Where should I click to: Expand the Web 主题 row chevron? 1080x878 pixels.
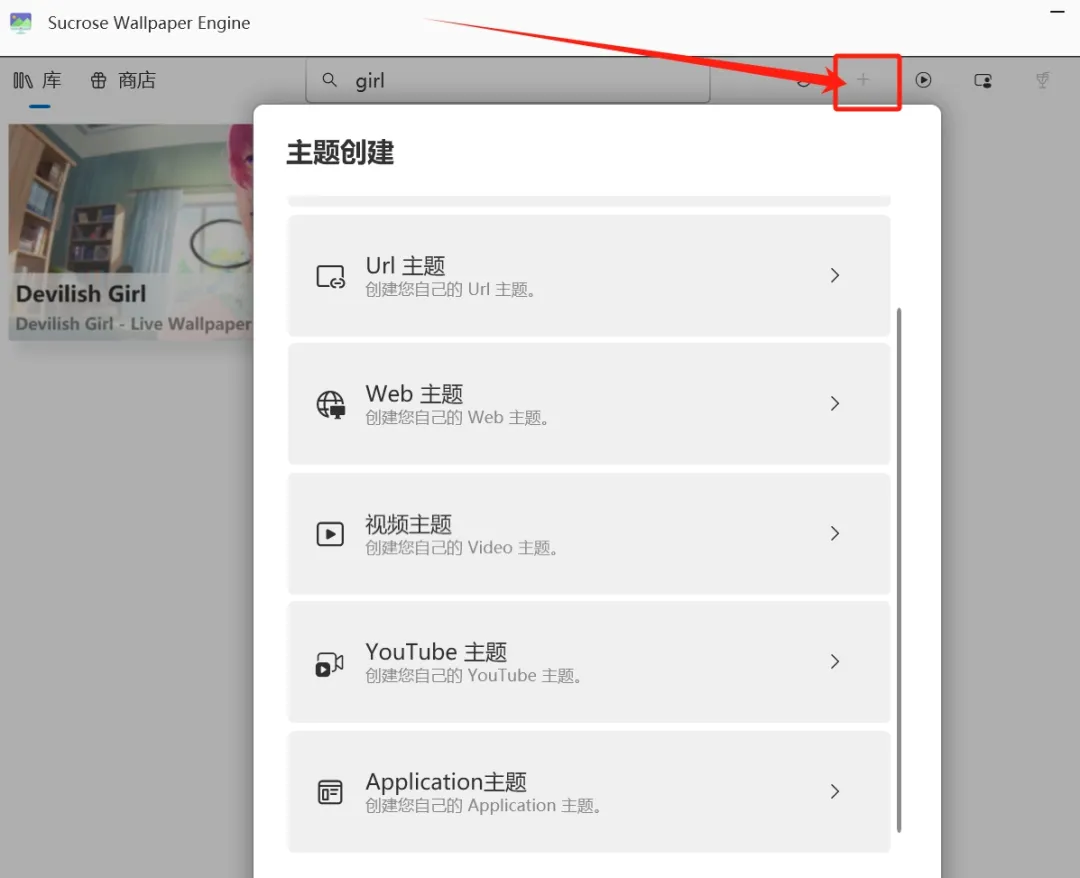pyautogui.click(x=835, y=404)
